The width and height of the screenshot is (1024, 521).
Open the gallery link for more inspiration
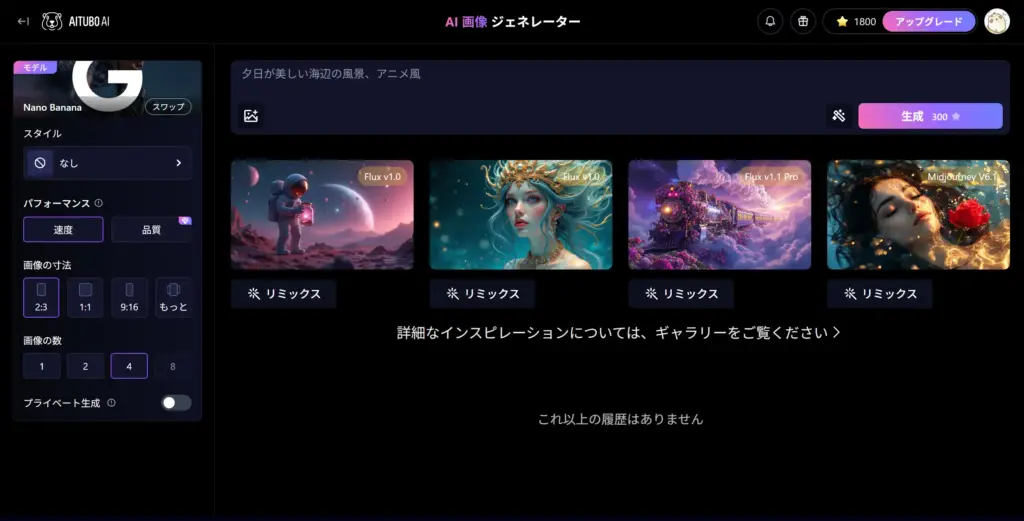(x=618, y=332)
